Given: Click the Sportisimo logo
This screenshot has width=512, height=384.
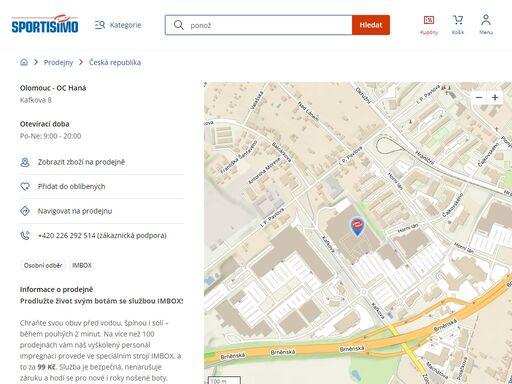Looking at the screenshot, I should coord(45,24).
